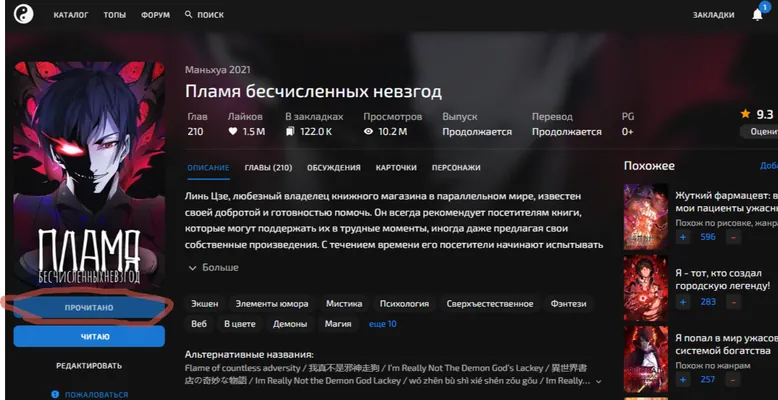Select the Элементы юмора tag
The height and width of the screenshot is (400, 778).
click(272, 304)
